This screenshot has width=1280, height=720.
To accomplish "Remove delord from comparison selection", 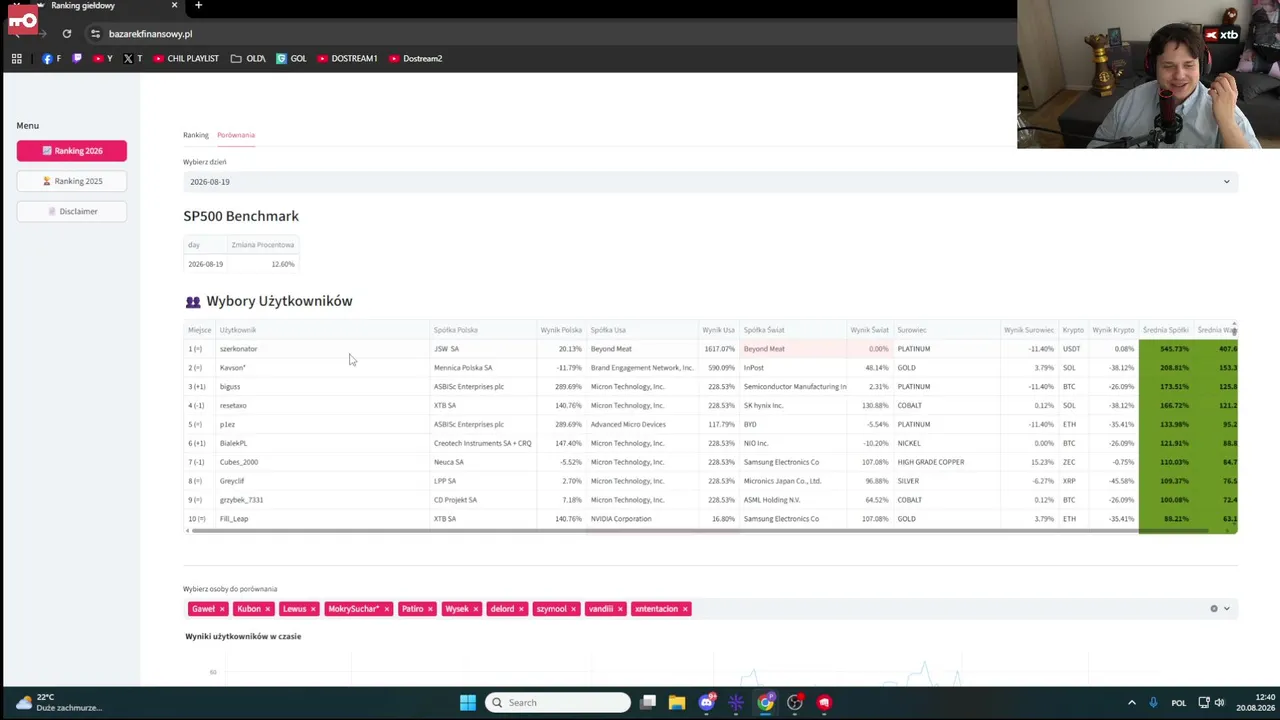I will click(x=521, y=609).
